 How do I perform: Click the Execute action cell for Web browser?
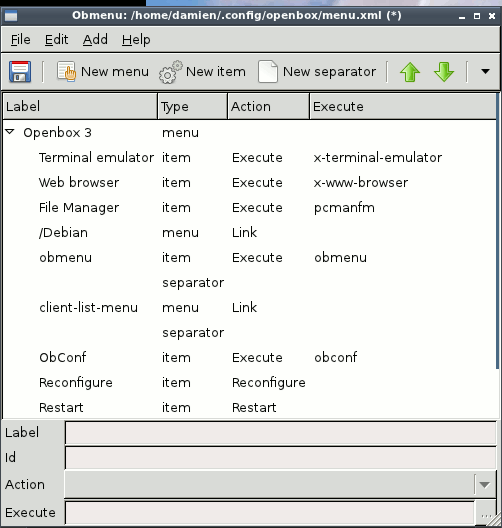point(257,182)
